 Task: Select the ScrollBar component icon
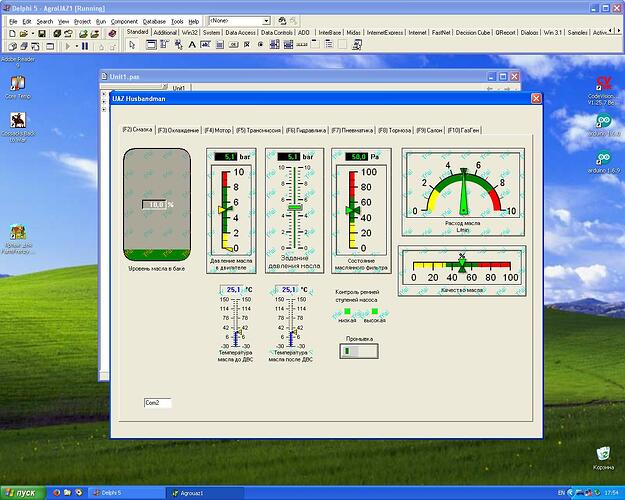(x=302, y=45)
